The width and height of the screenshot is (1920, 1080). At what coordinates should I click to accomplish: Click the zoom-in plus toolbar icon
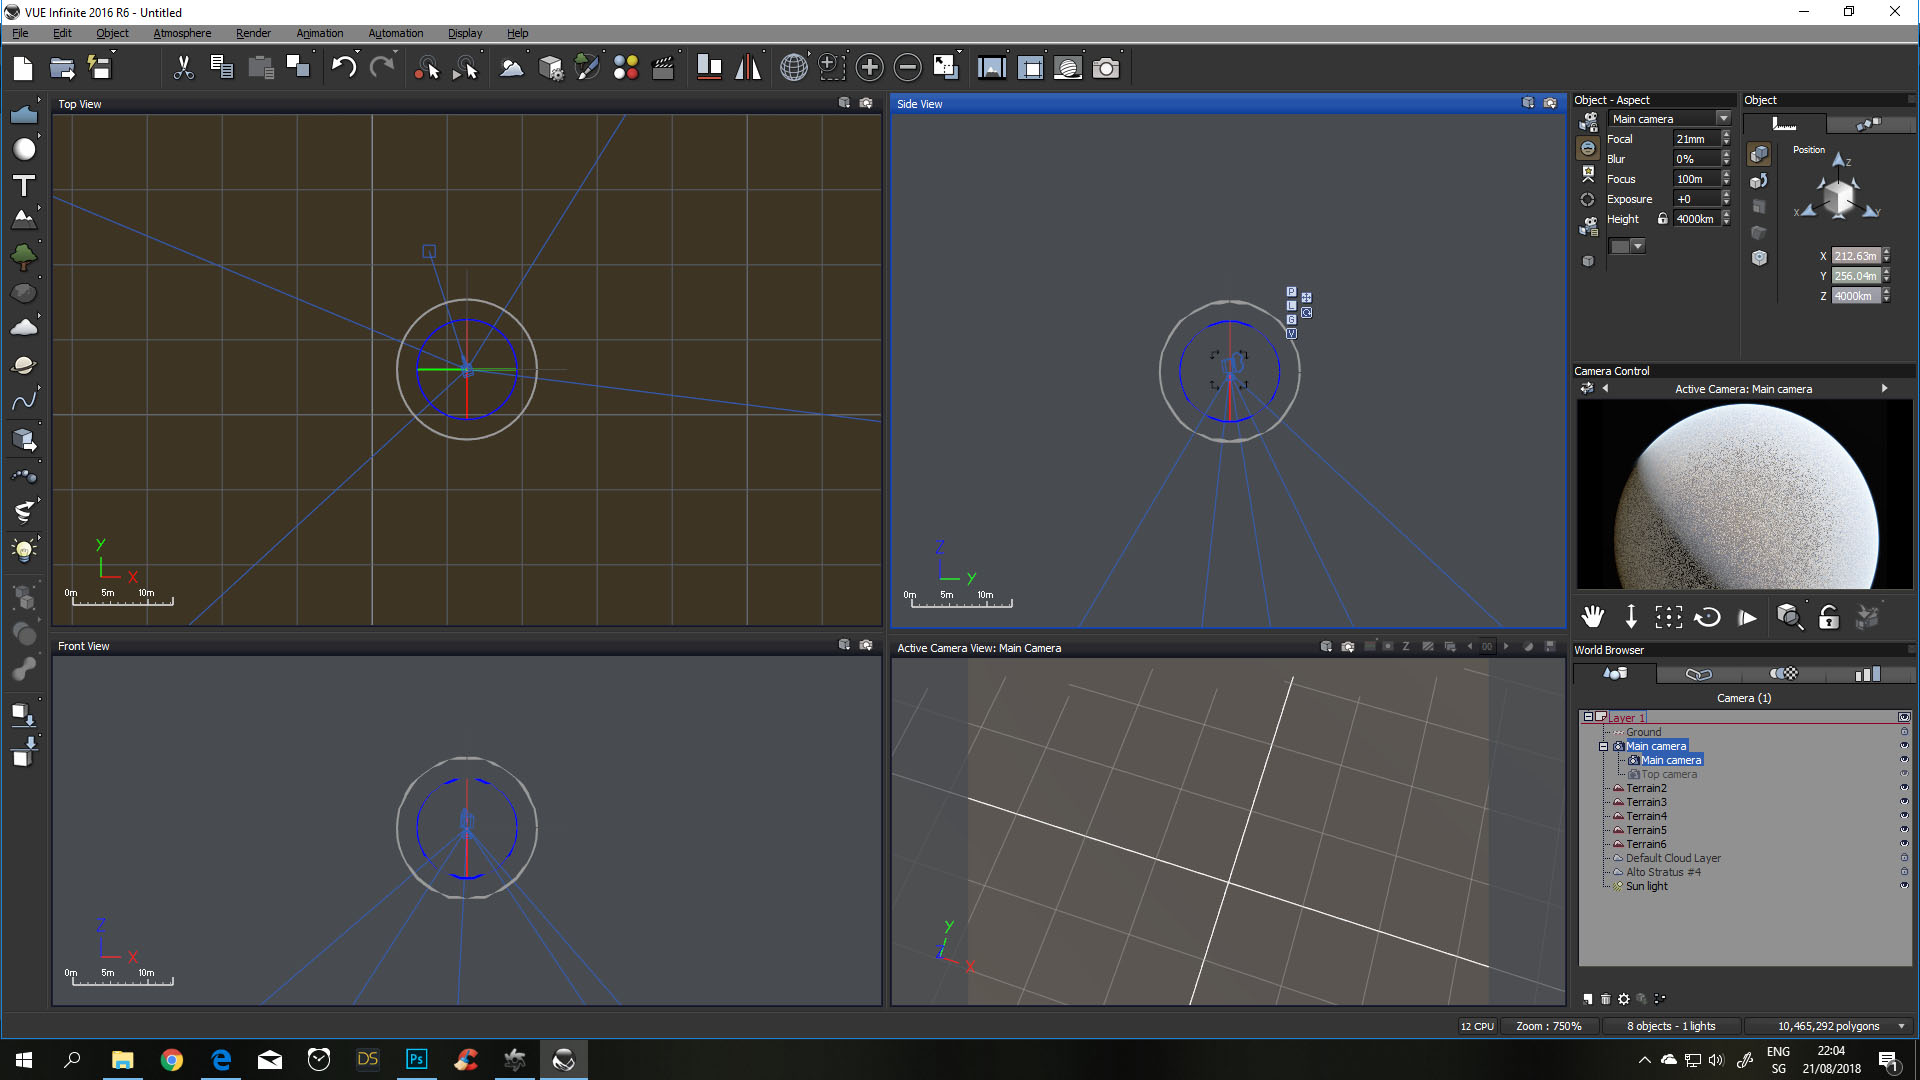tap(870, 68)
